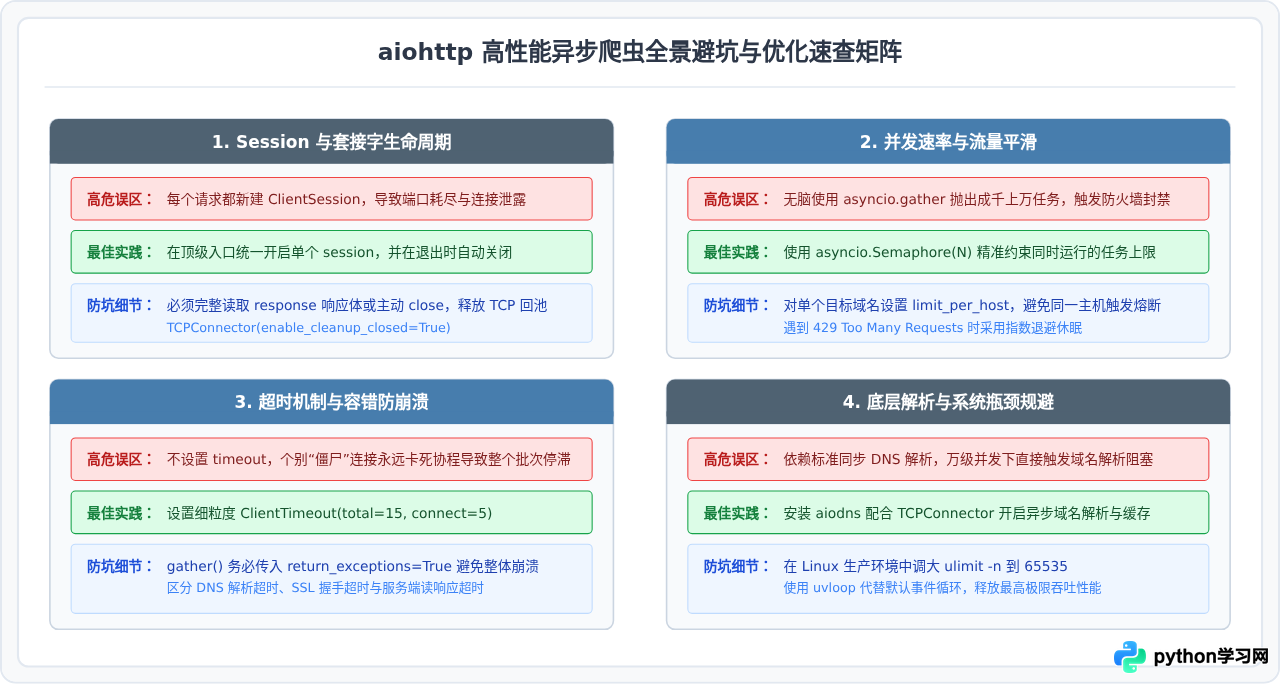Image resolution: width=1280 pixels, height=685 pixels.
Task: Select header '2. 并发速率与流量平滑'
Action: tap(948, 142)
